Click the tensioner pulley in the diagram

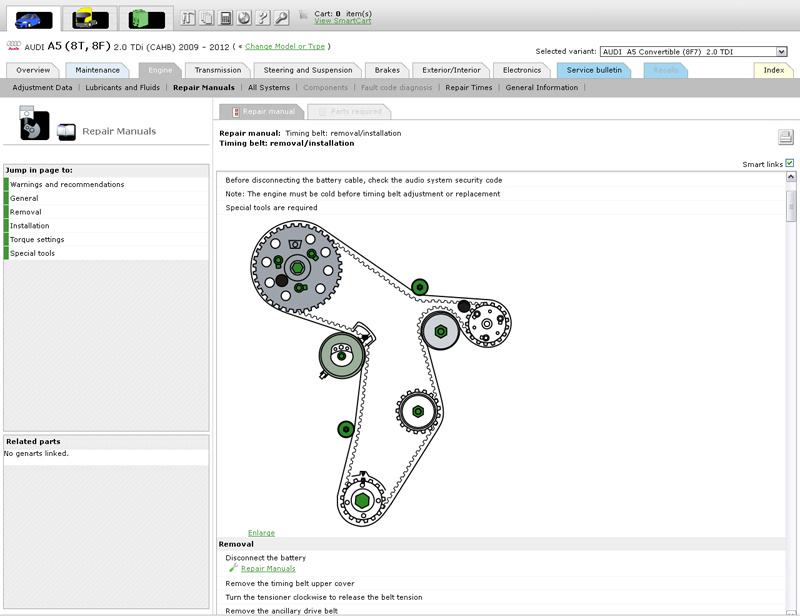tap(342, 355)
